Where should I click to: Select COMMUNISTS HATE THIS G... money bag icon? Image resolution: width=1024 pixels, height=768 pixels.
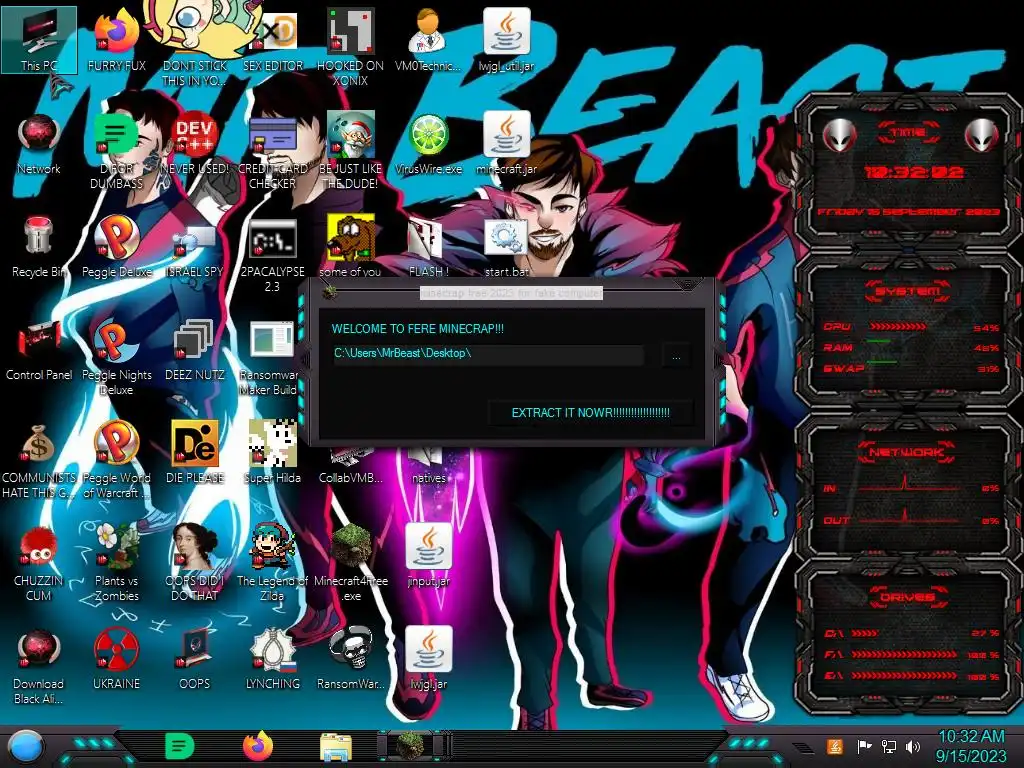39,460
